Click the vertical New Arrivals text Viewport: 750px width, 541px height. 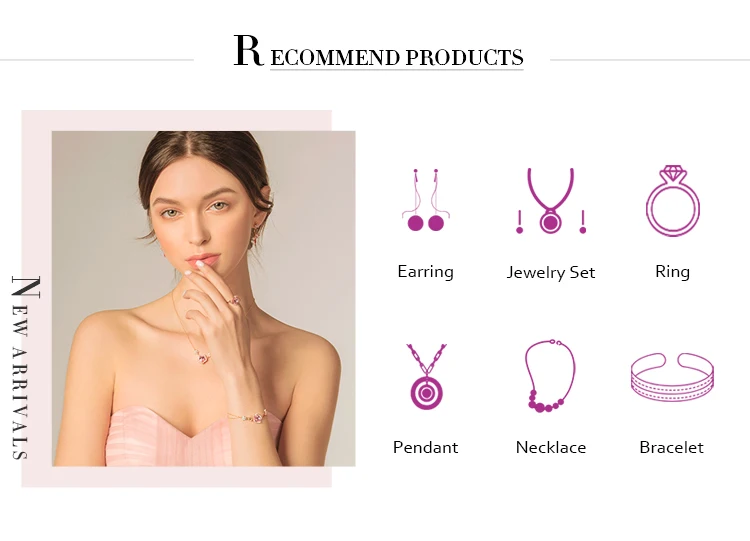[x=25, y=367]
